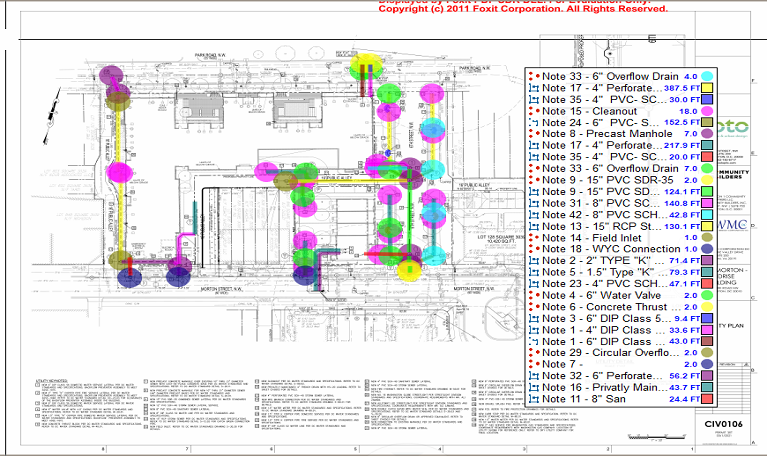The height and width of the screenshot is (456, 767).
Task: Select the Note 14 - Field Inlet legend row
Action: point(621,238)
